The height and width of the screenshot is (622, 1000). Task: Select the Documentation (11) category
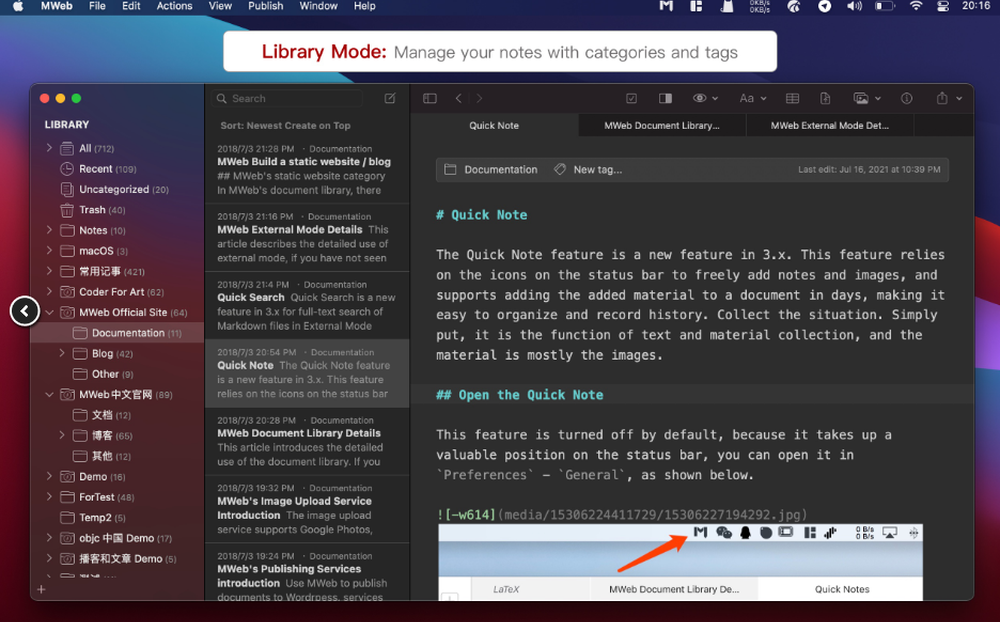tap(118, 333)
